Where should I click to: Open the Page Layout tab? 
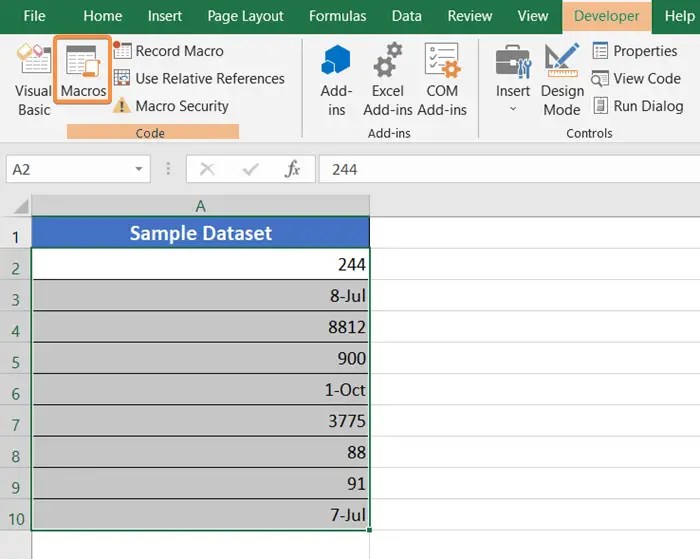pyautogui.click(x=245, y=16)
